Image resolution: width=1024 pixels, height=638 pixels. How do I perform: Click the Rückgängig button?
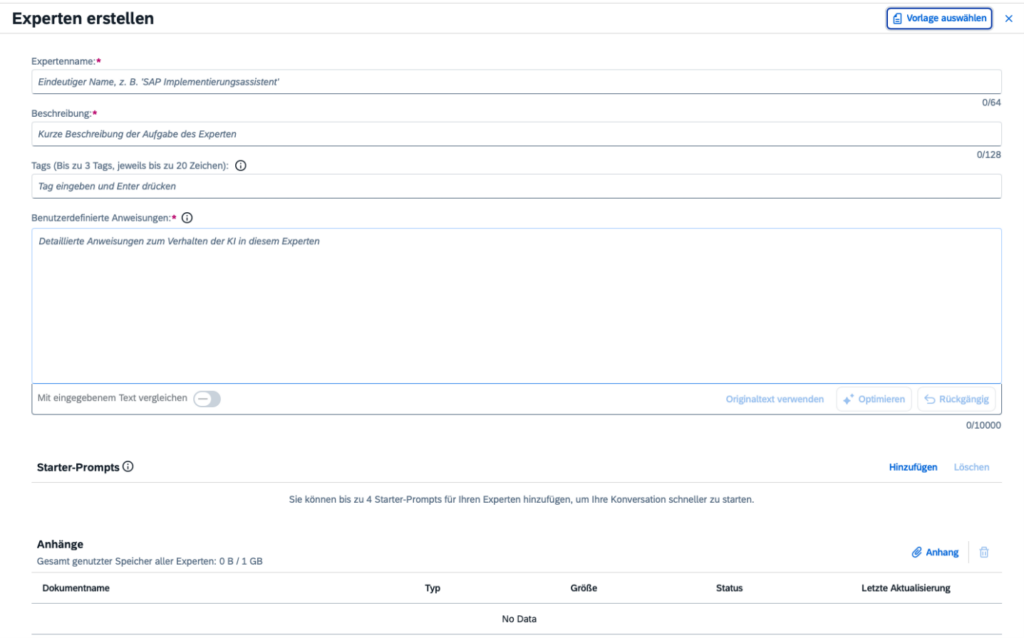956,399
